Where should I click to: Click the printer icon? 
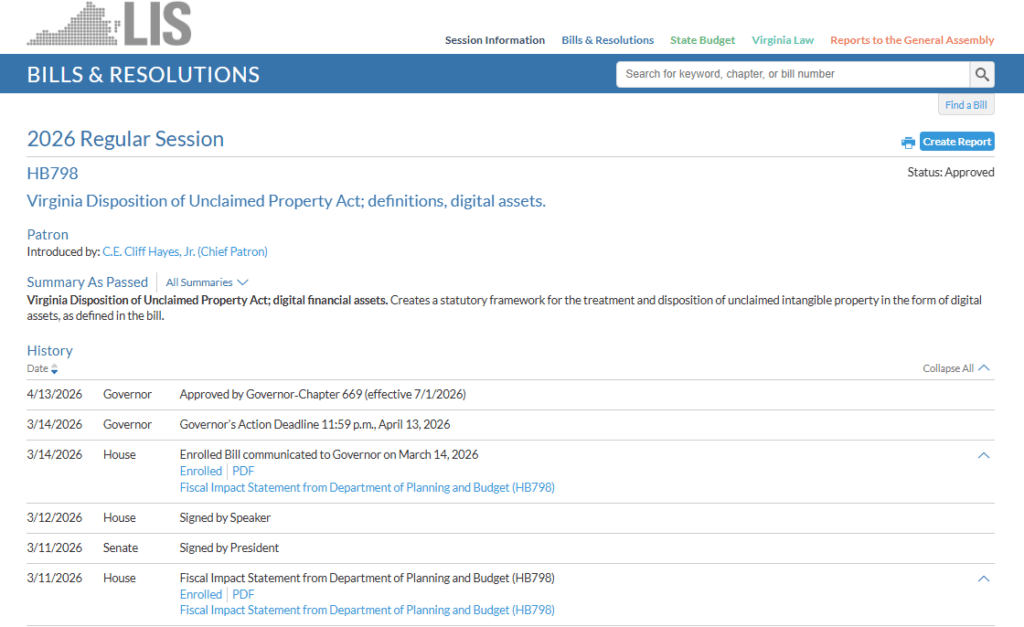(x=908, y=142)
